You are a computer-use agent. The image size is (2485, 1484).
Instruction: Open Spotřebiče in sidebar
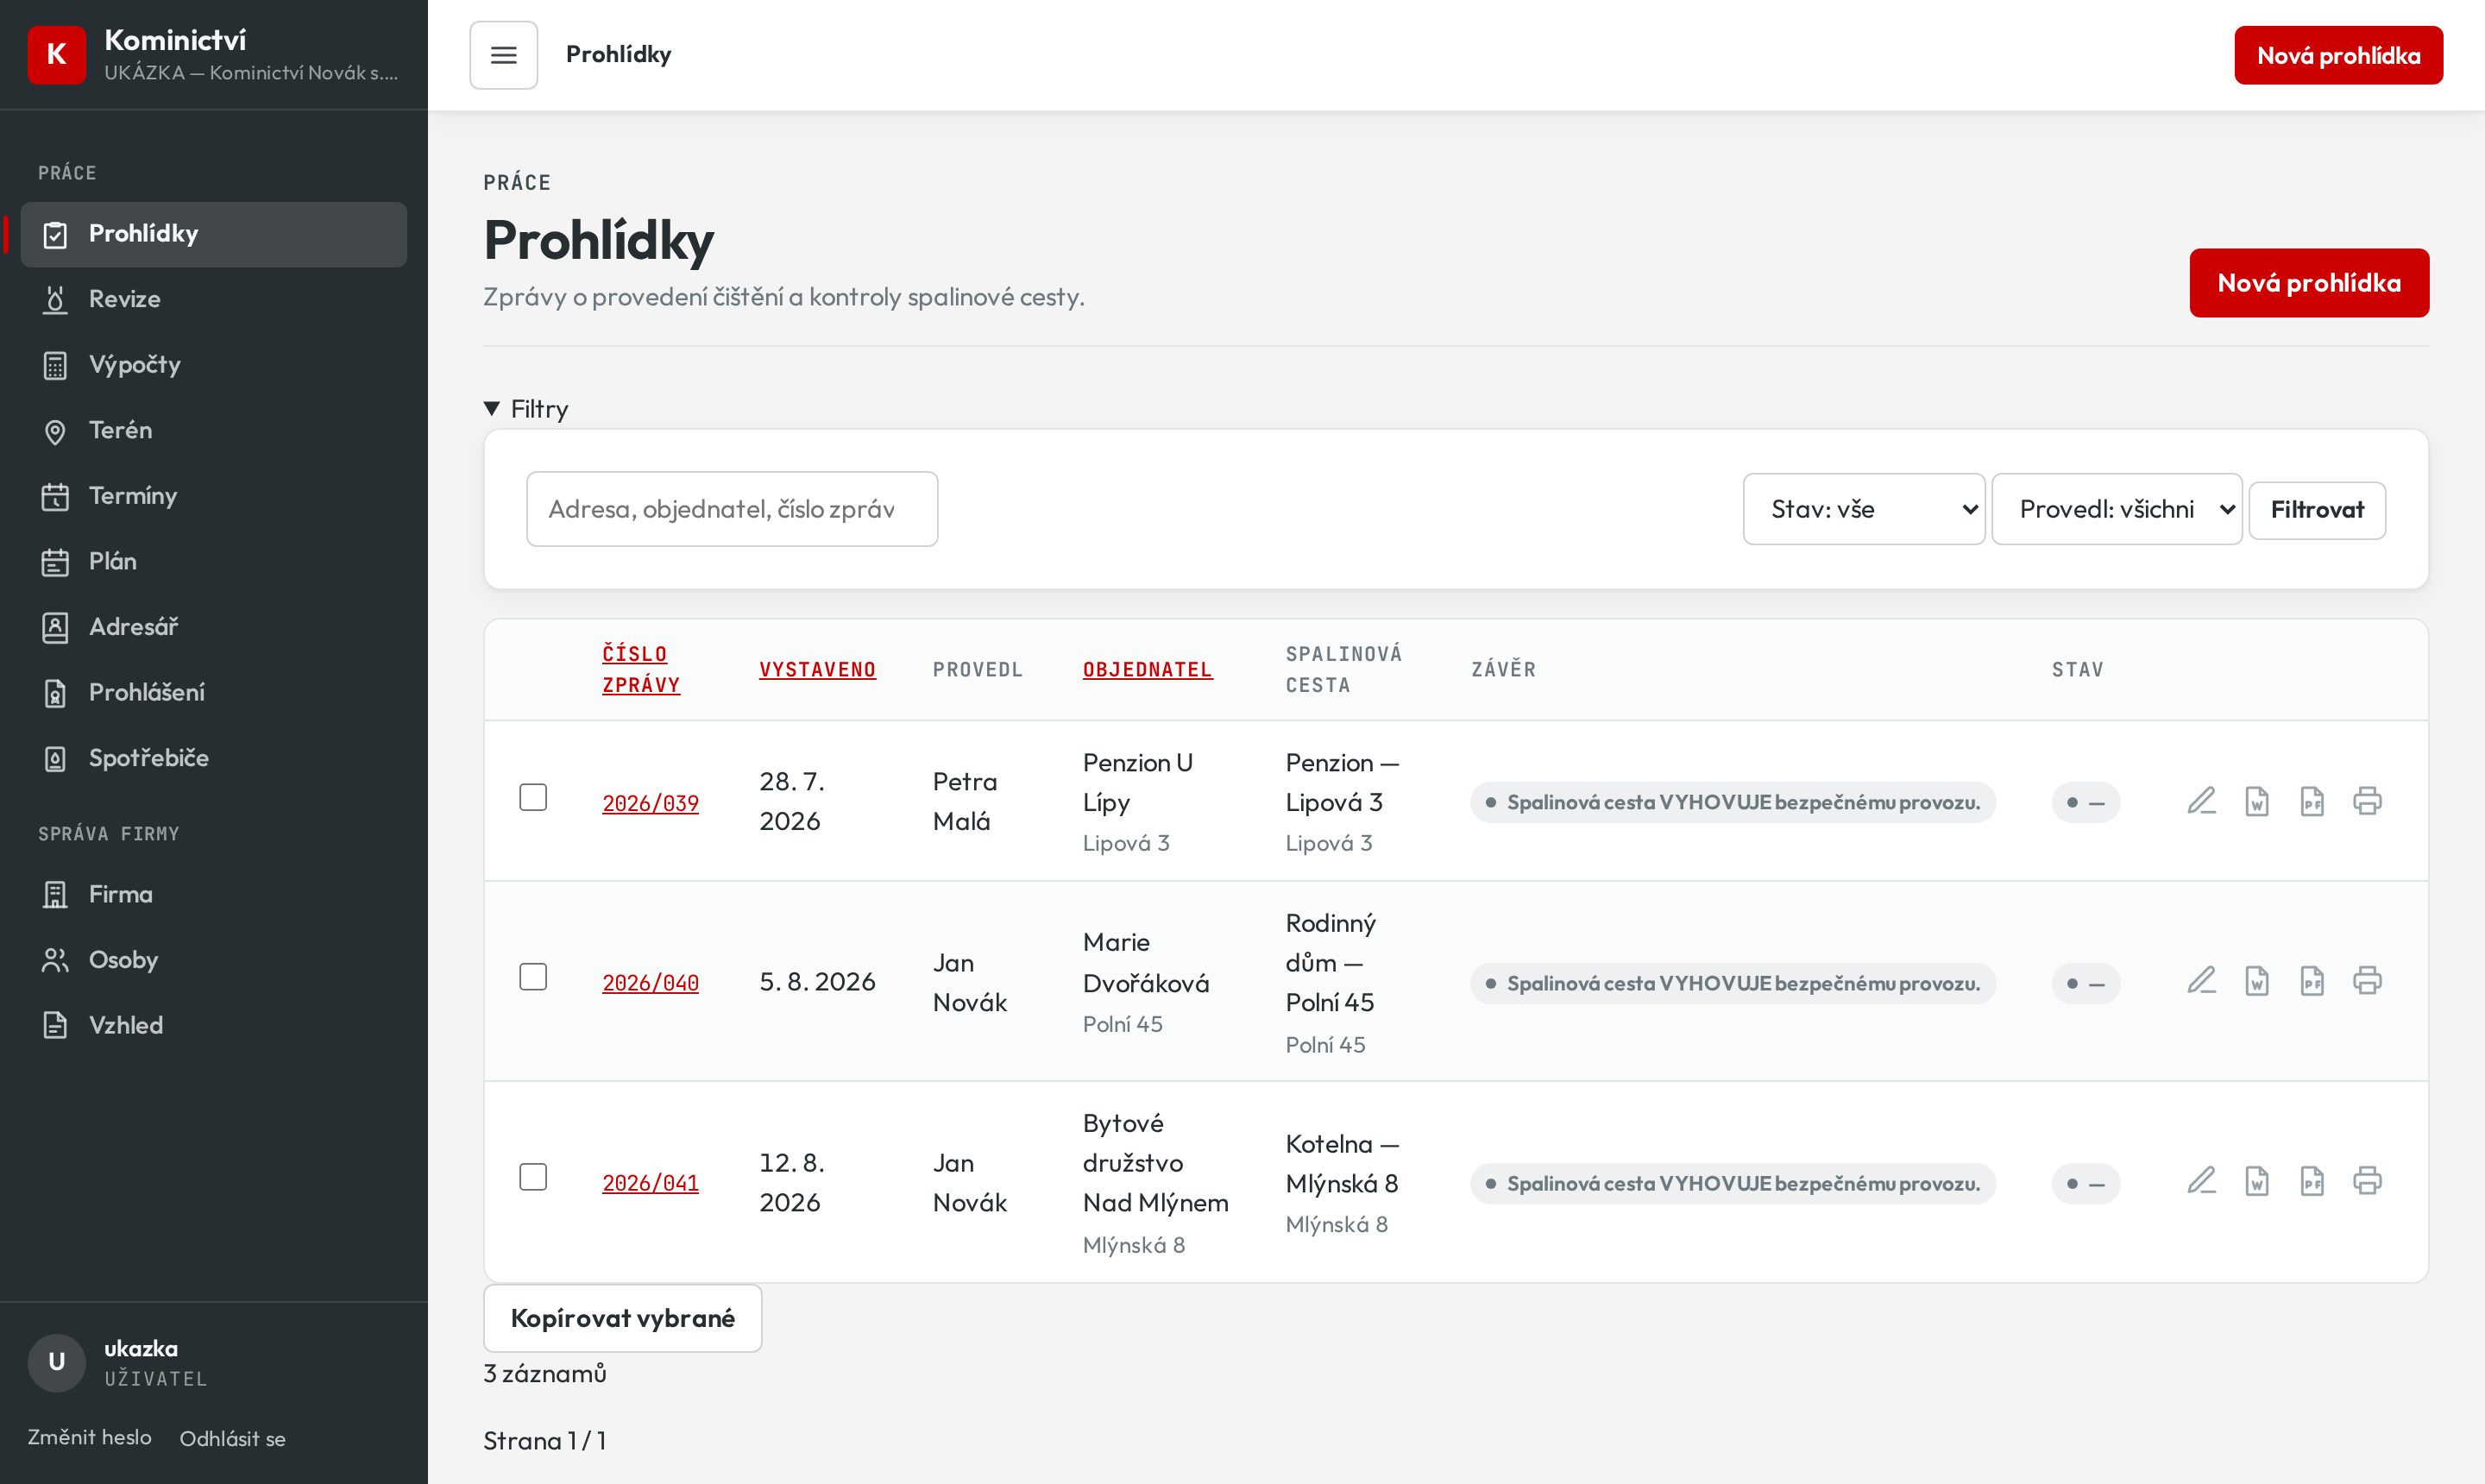tap(214, 758)
